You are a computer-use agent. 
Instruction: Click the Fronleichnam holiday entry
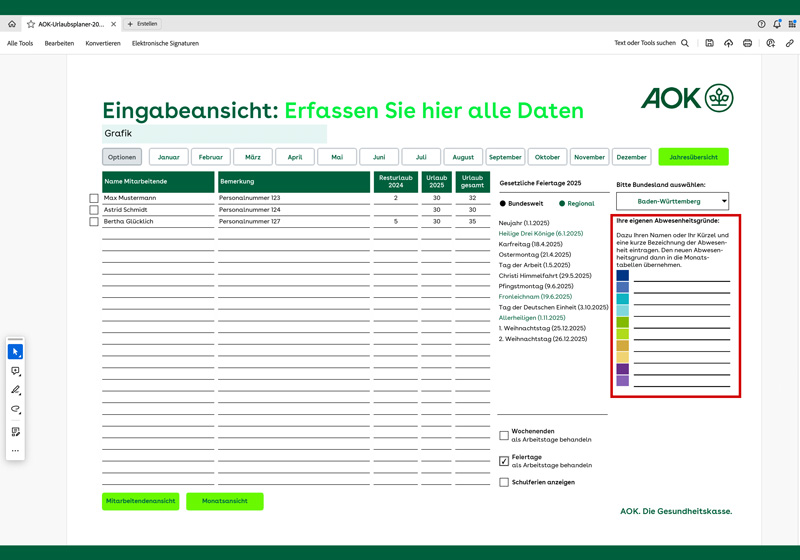[535, 297]
